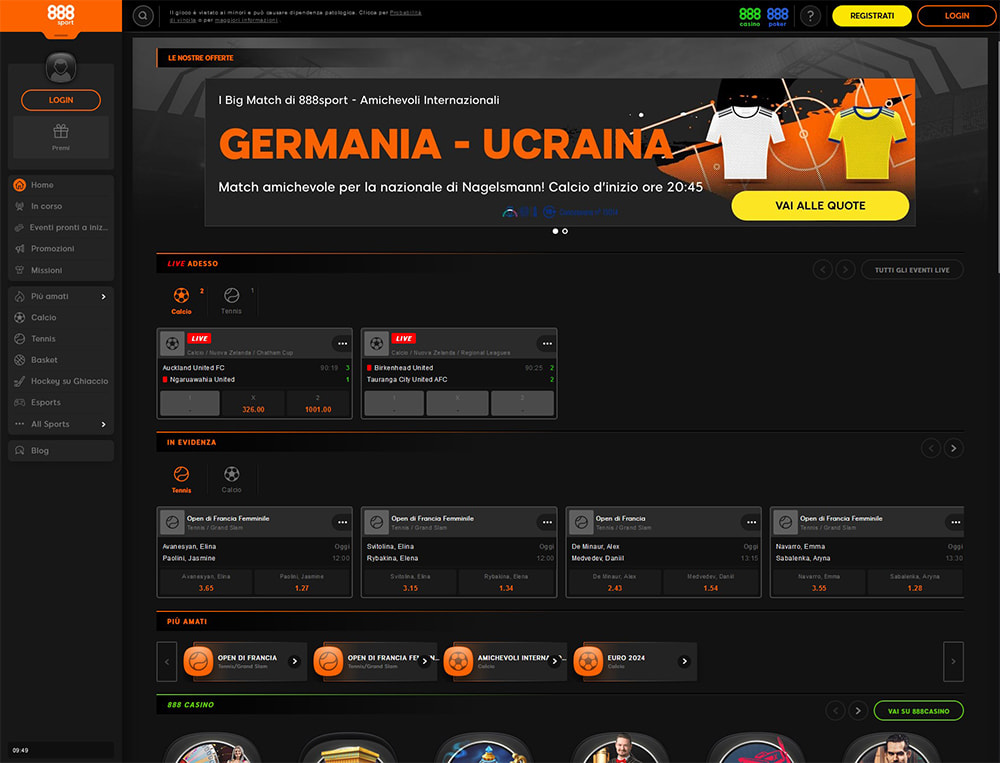Show previous Live Adesso events

coord(823,270)
